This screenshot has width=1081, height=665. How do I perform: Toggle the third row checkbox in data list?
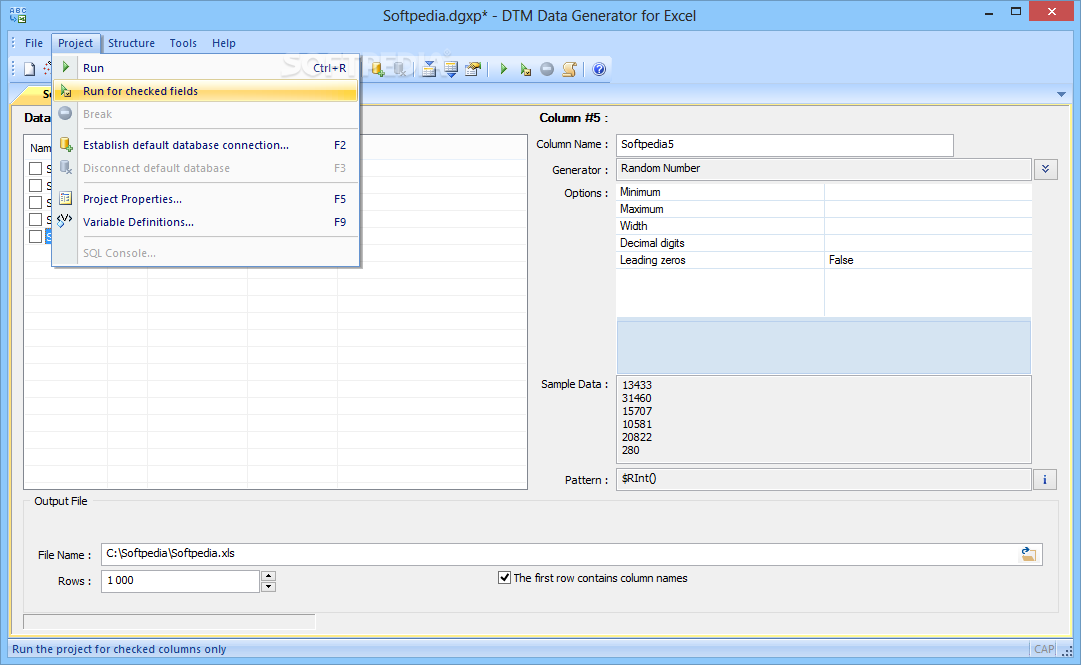(x=36, y=203)
